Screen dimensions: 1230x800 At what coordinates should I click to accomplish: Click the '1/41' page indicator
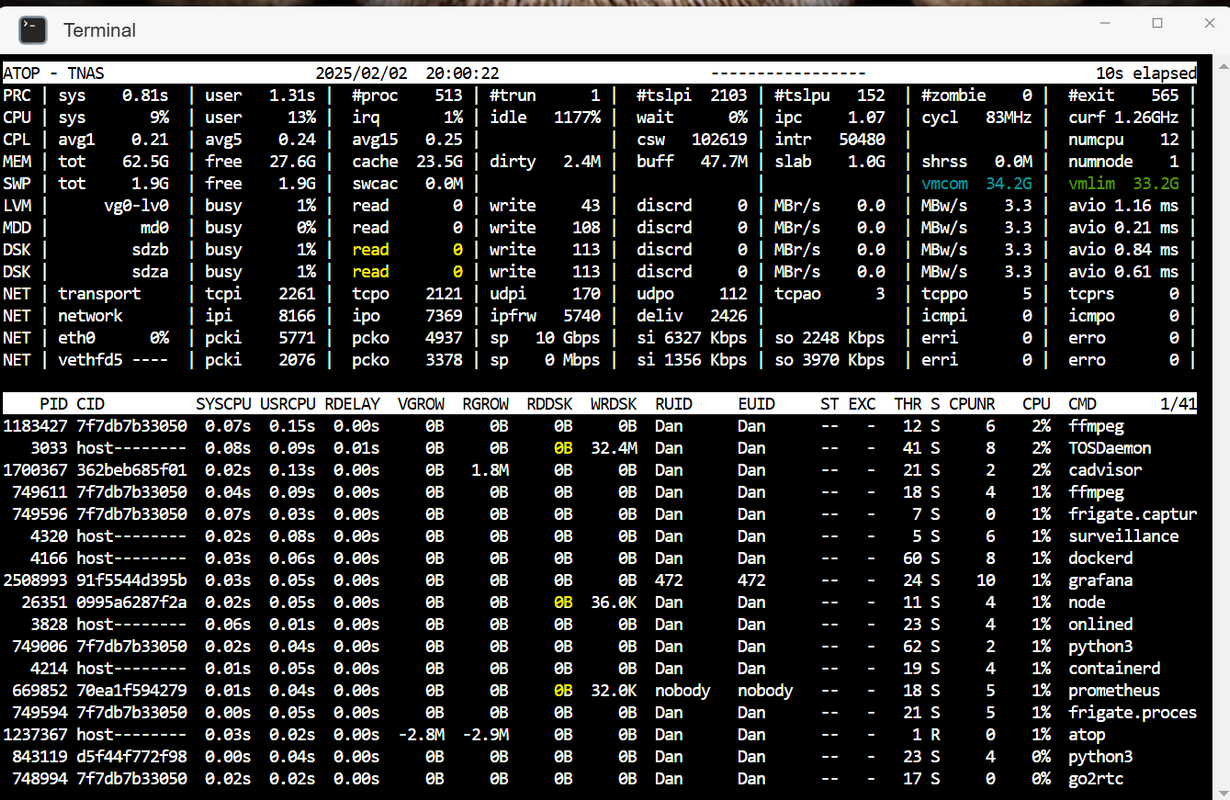1178,404
